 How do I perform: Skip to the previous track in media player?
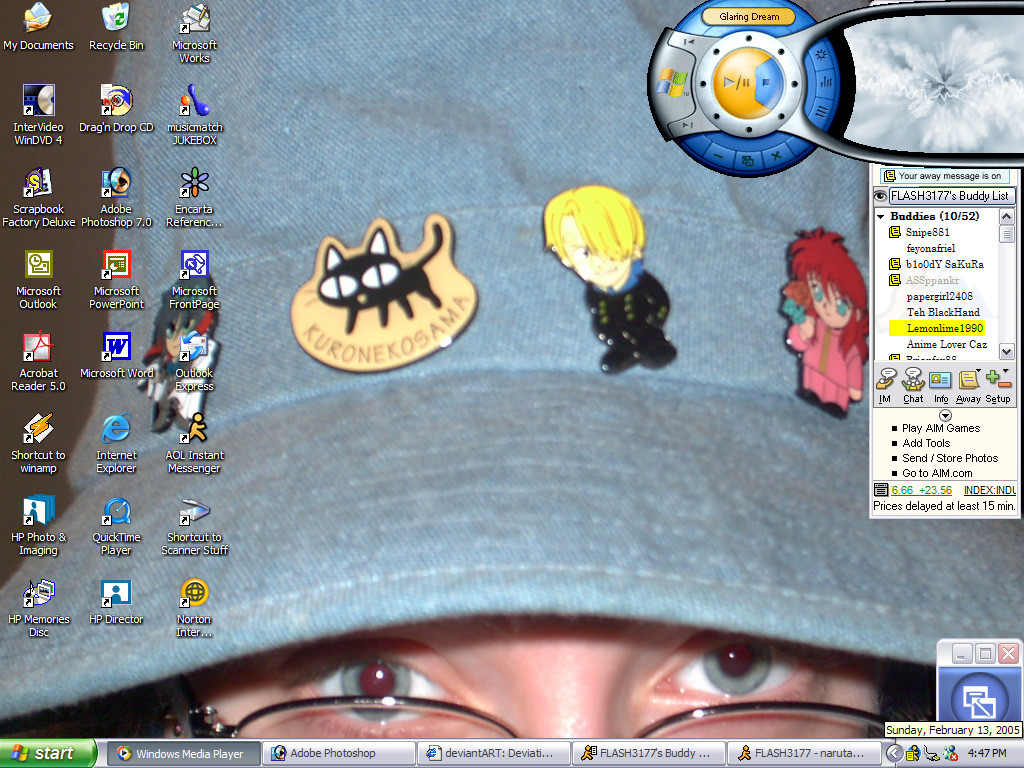pyautogui.click(x=688, y=42)
